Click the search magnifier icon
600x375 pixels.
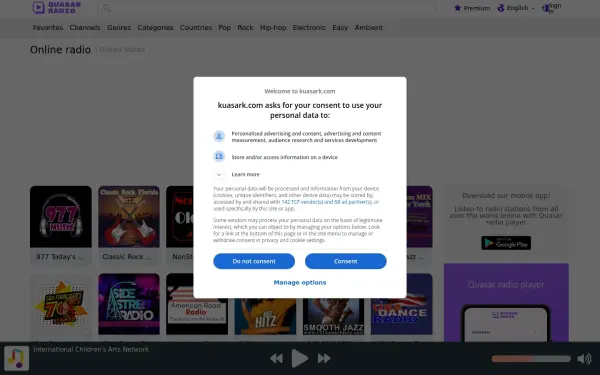coord(106,8)
